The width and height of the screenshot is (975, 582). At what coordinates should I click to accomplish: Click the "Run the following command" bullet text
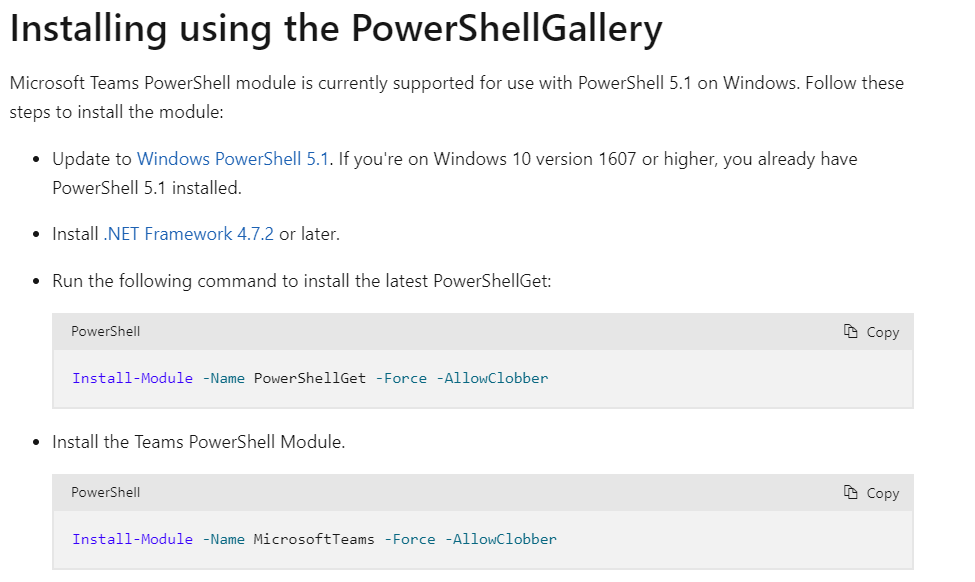point(301,281)
